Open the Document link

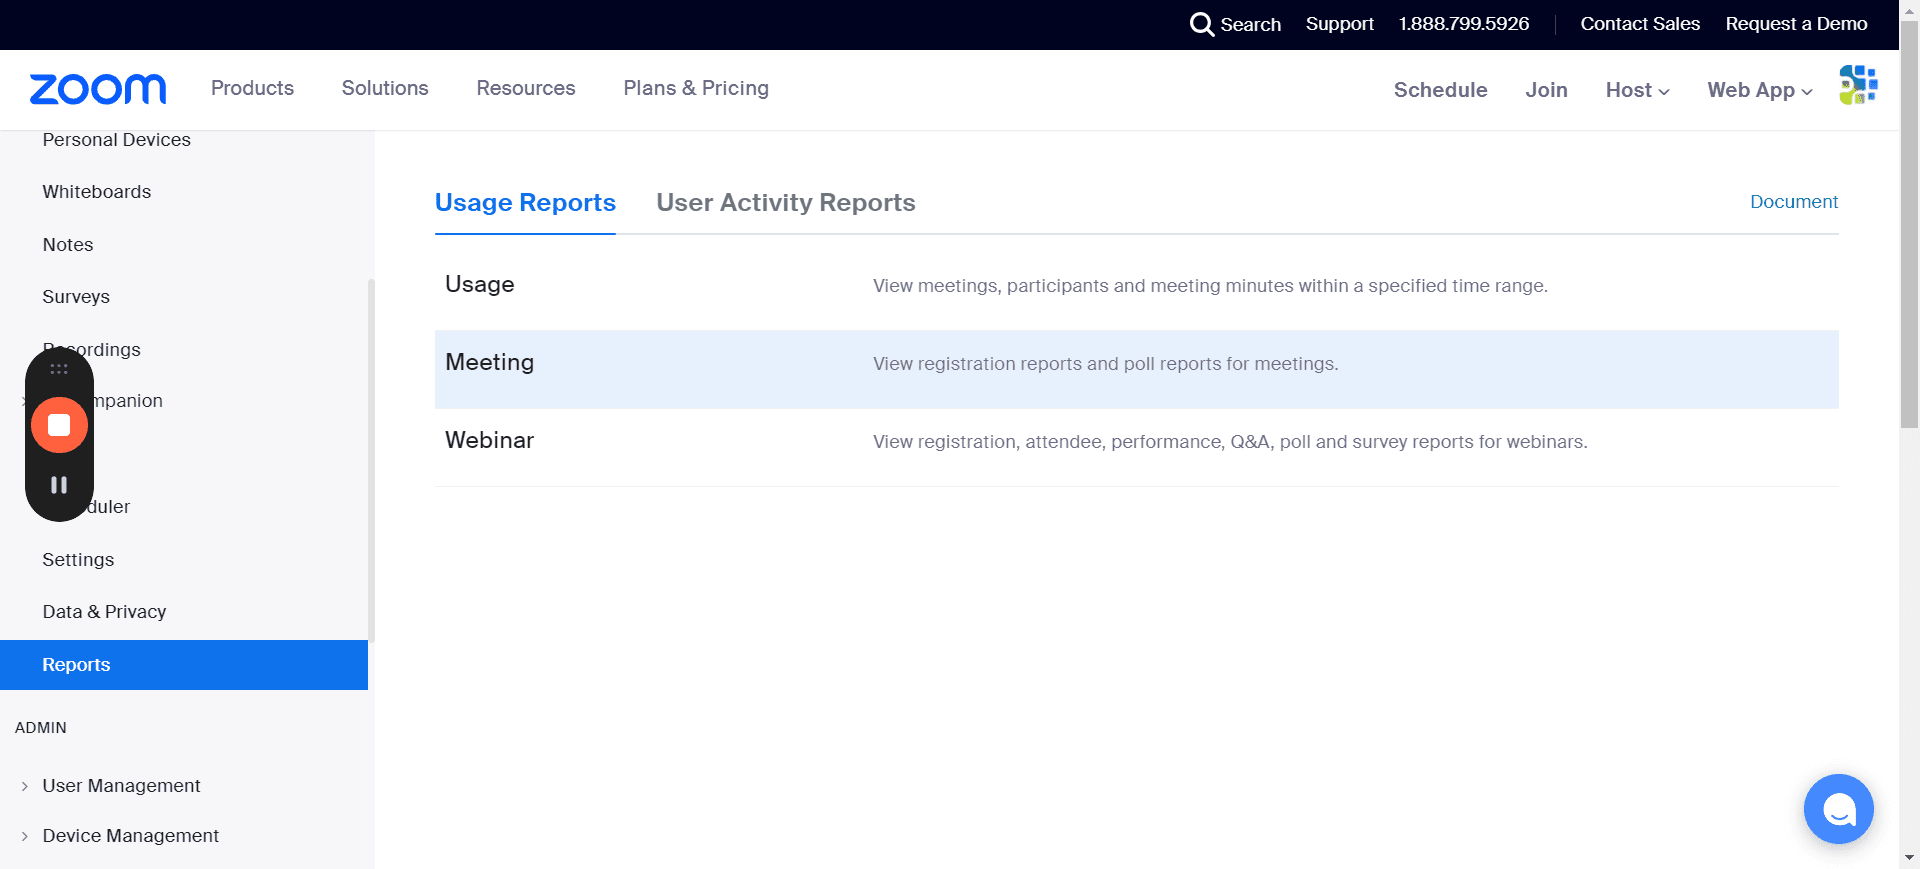(x=1794, y=202)
